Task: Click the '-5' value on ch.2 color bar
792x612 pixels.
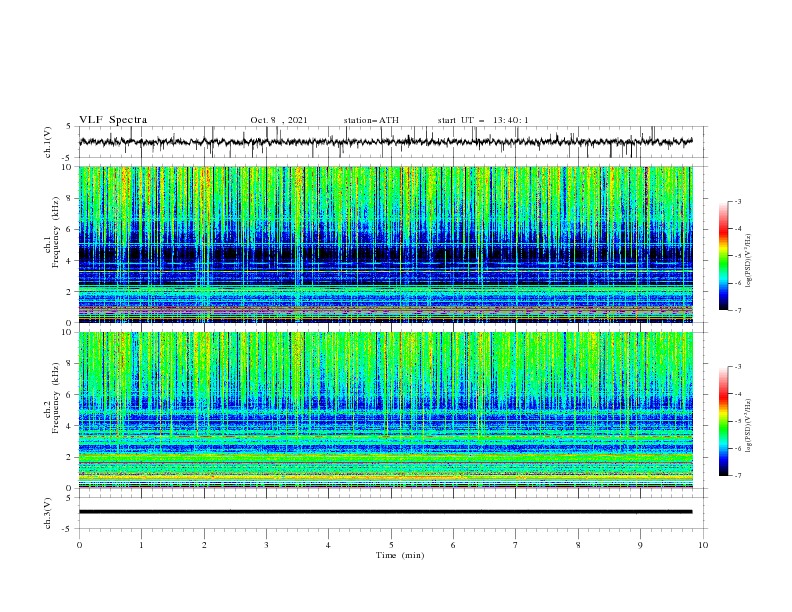Action: [x=738, y=421]
